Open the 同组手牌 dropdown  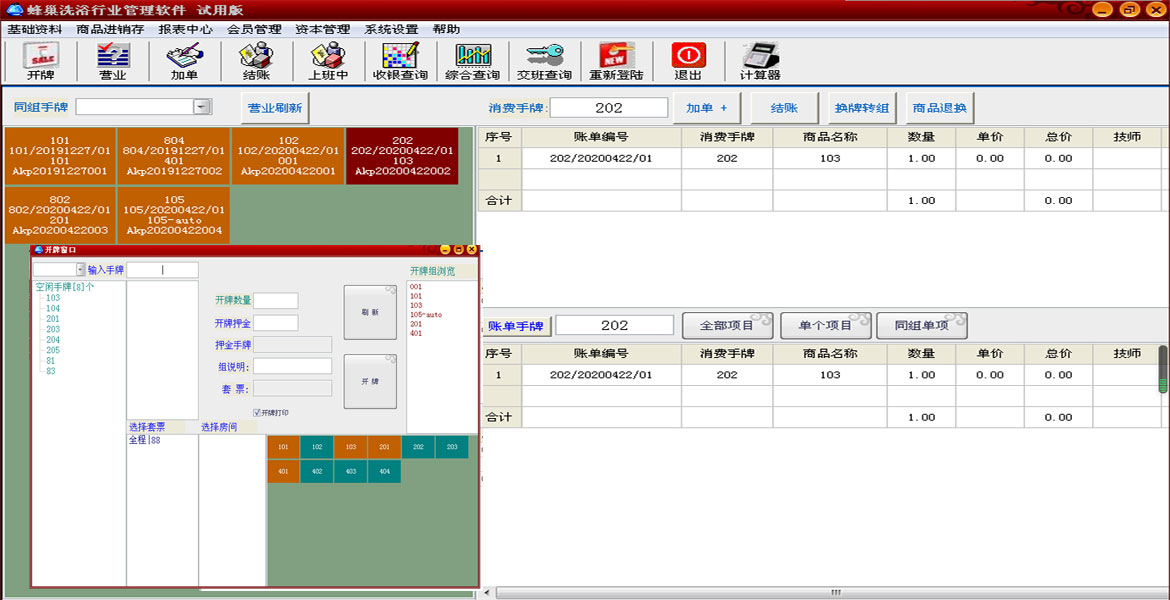pos(202,107)
